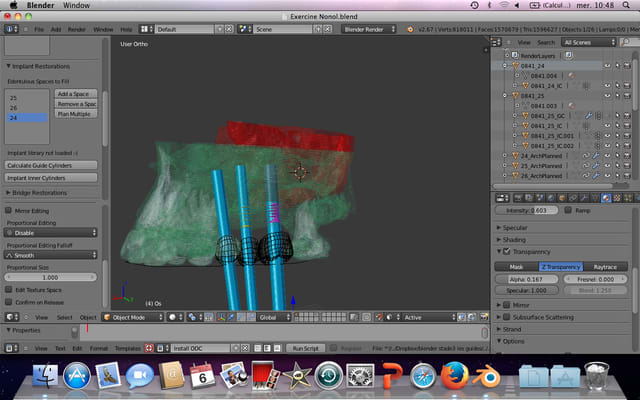Image resolution: width=640 pixels, height=400 pixels.
Task: Open the Render menu in the header
Action: (x=77, y=29)
